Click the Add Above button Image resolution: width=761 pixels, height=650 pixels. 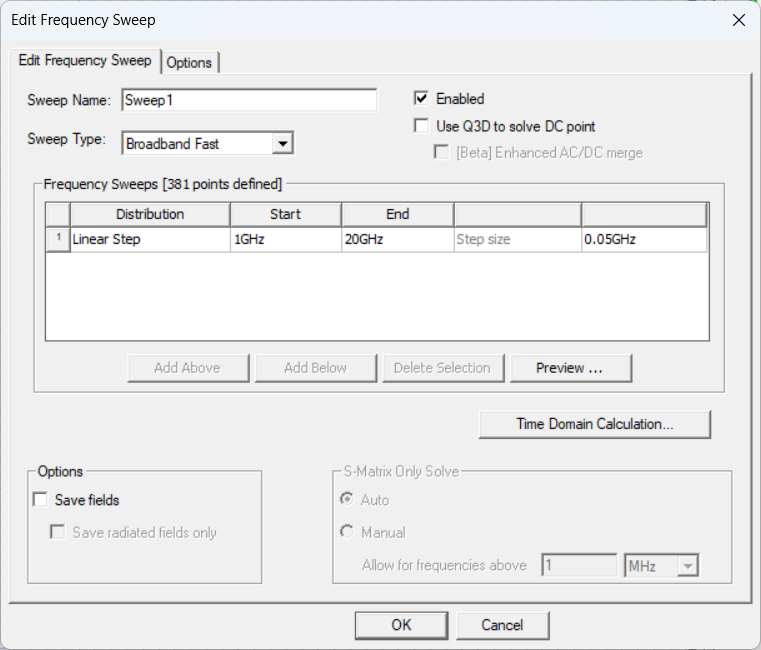(188, 368)
